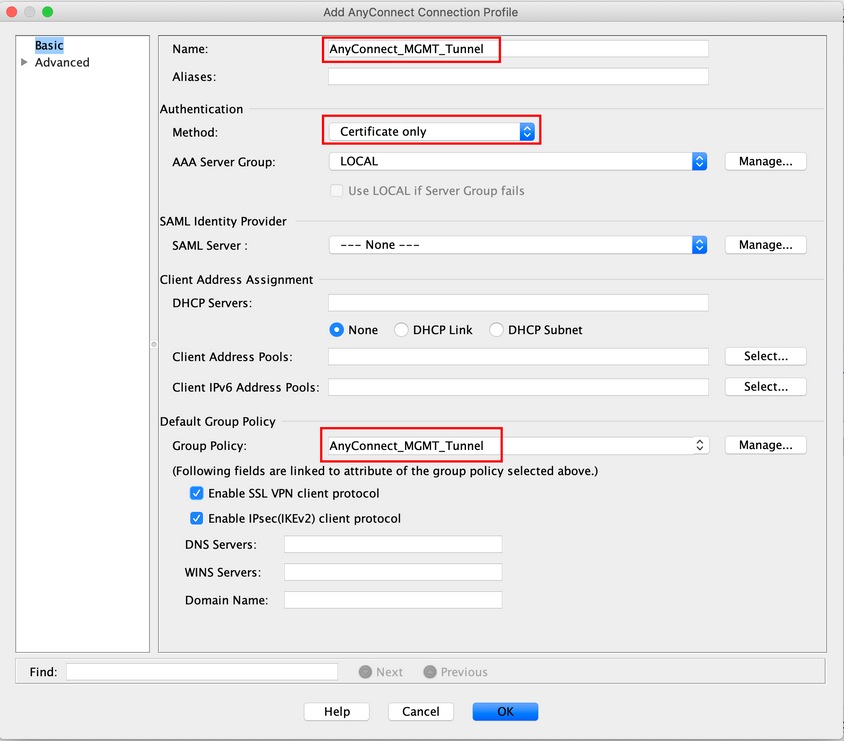
Task: Click Select next to Client Address Pools
Action: point(765,356)
